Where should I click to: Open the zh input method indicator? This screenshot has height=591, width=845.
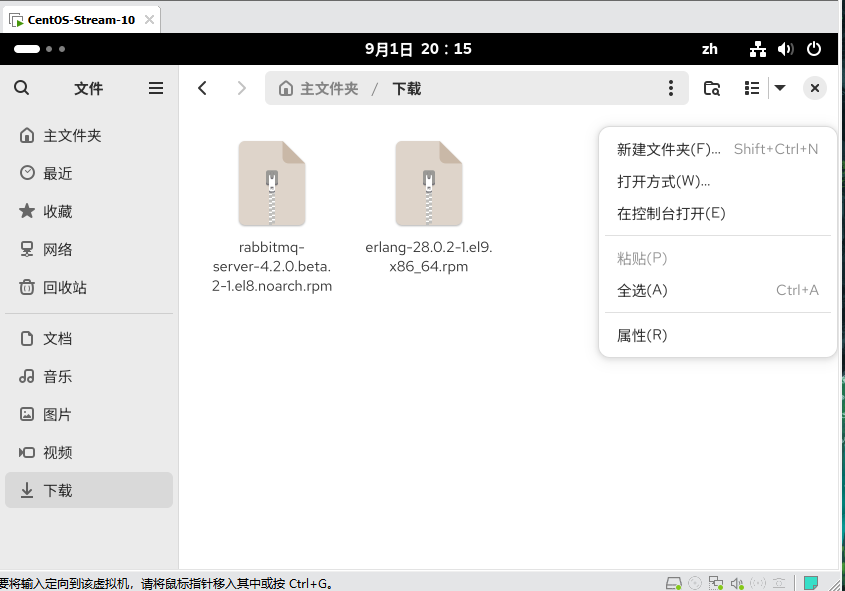[710, 49]
